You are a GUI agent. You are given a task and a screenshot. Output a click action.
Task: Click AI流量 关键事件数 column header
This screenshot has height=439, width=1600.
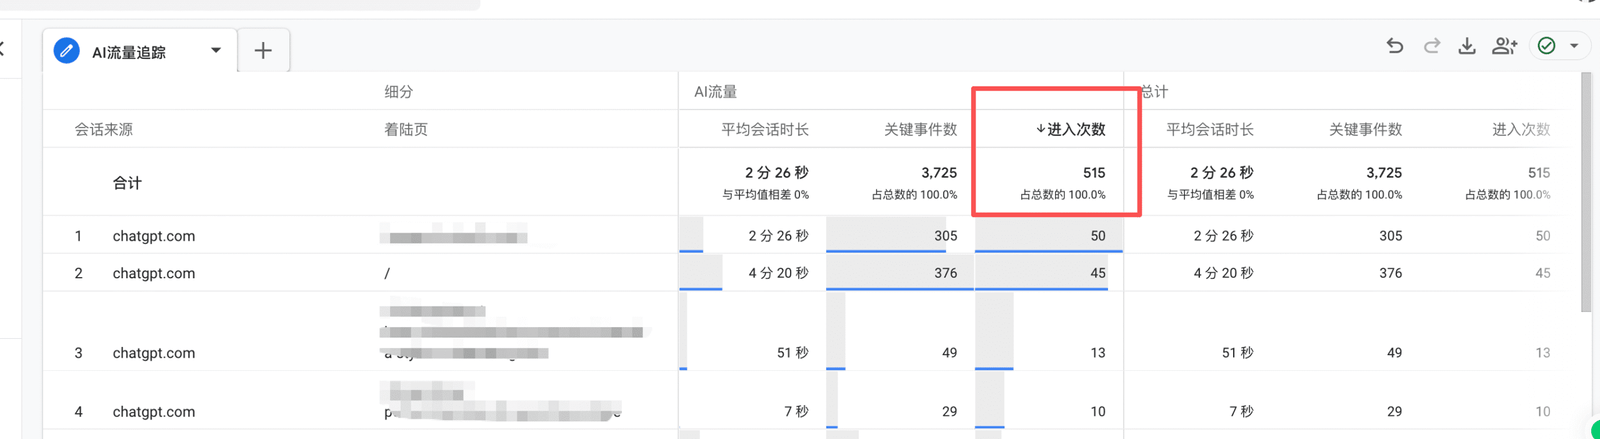pos(920,129)
